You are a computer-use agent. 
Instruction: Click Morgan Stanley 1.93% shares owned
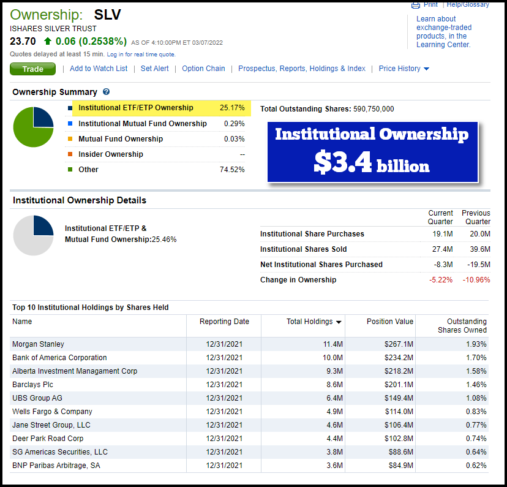(x=476, y=344)
